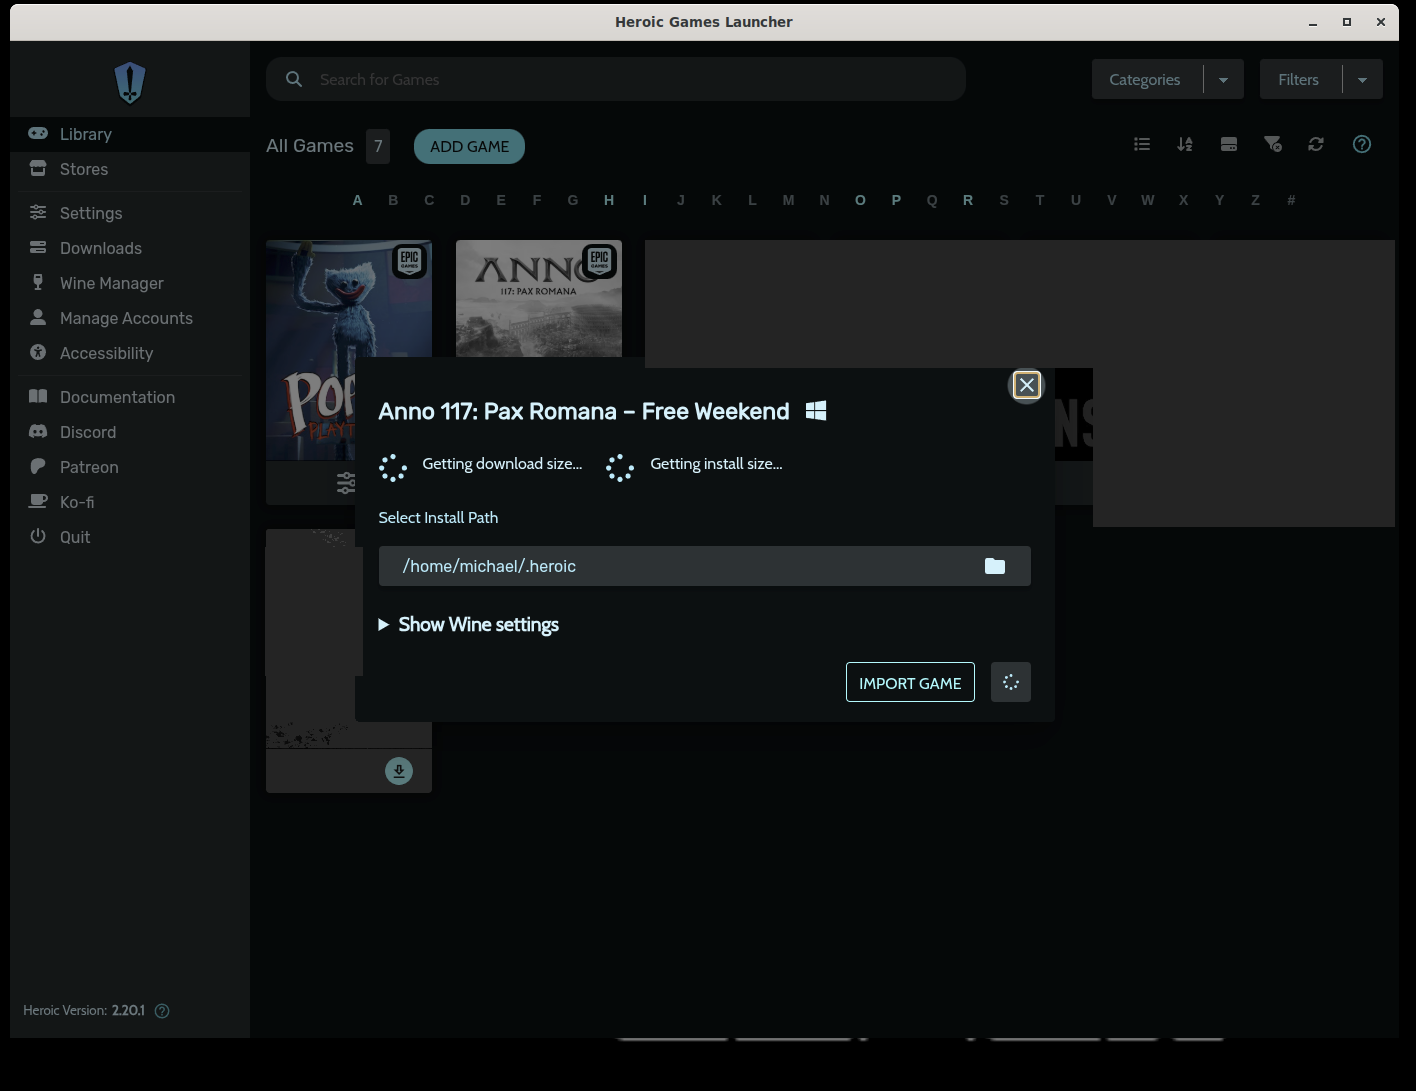The image size is (1416, 1091).
Task: Show the Discord community page
Action: [87, 432]
